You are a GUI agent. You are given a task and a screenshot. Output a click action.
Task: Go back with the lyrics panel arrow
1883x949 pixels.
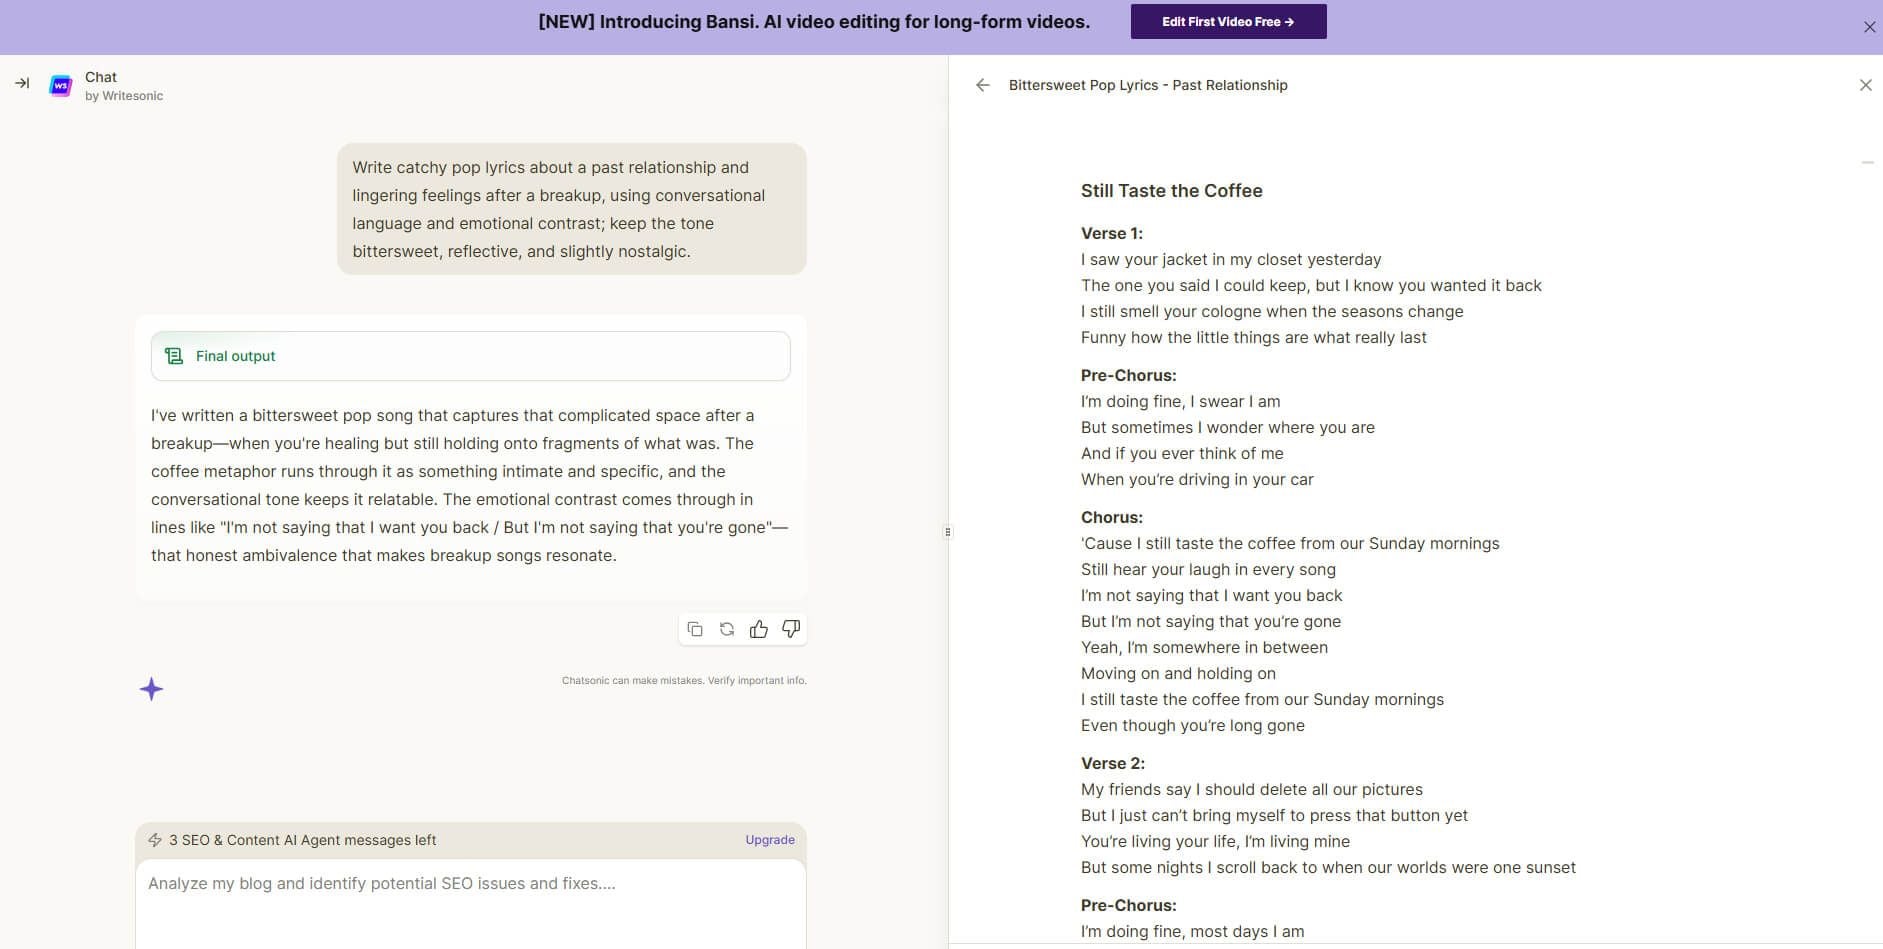coord(983,85)
